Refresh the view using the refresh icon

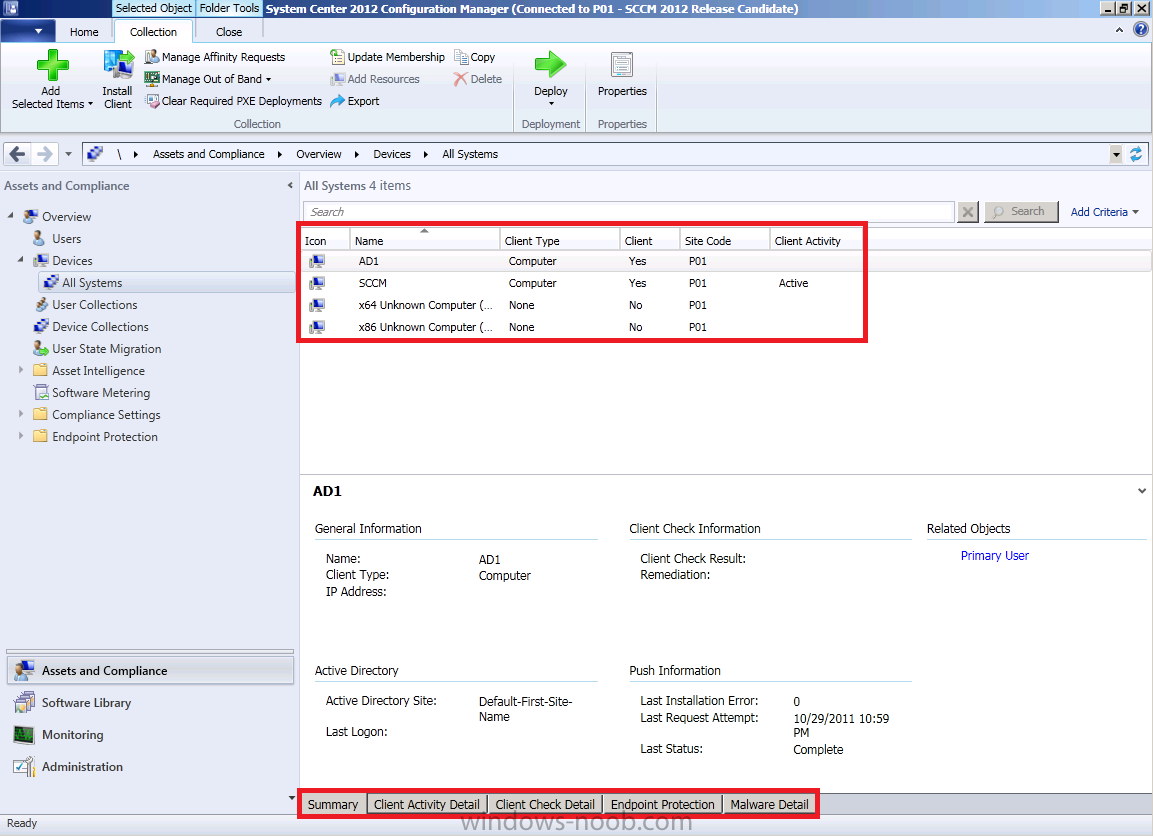(1136, 154)
